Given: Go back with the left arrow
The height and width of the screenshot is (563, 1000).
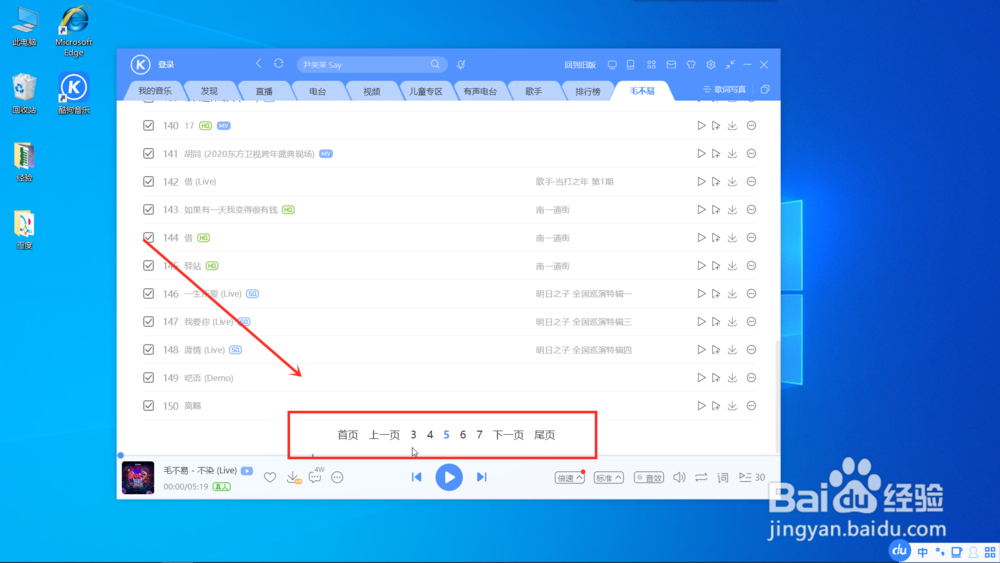Looking at the screenshot, I should [x=258, y=64].
